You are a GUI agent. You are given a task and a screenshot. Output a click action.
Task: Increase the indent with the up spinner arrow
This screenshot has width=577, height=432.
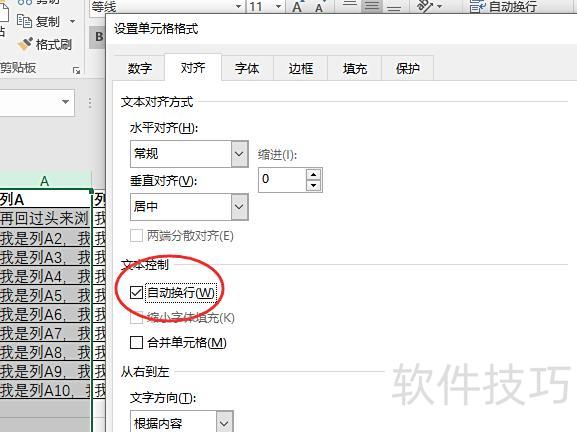coord(314,174)
